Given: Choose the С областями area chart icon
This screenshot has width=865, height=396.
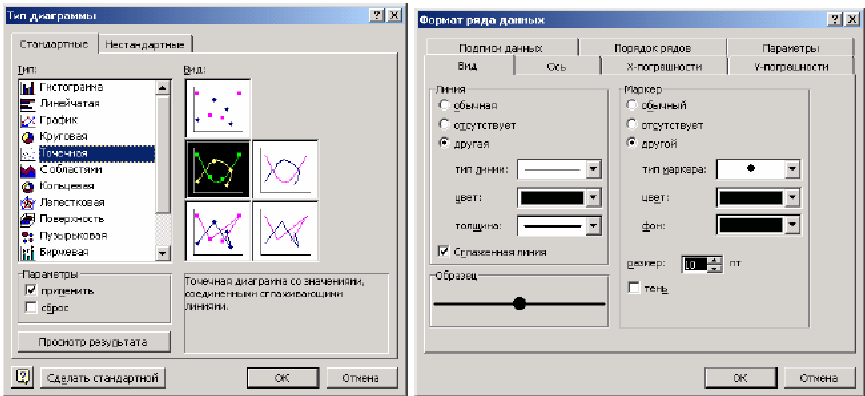Looking at the screenshot, I should click(28, 169).
